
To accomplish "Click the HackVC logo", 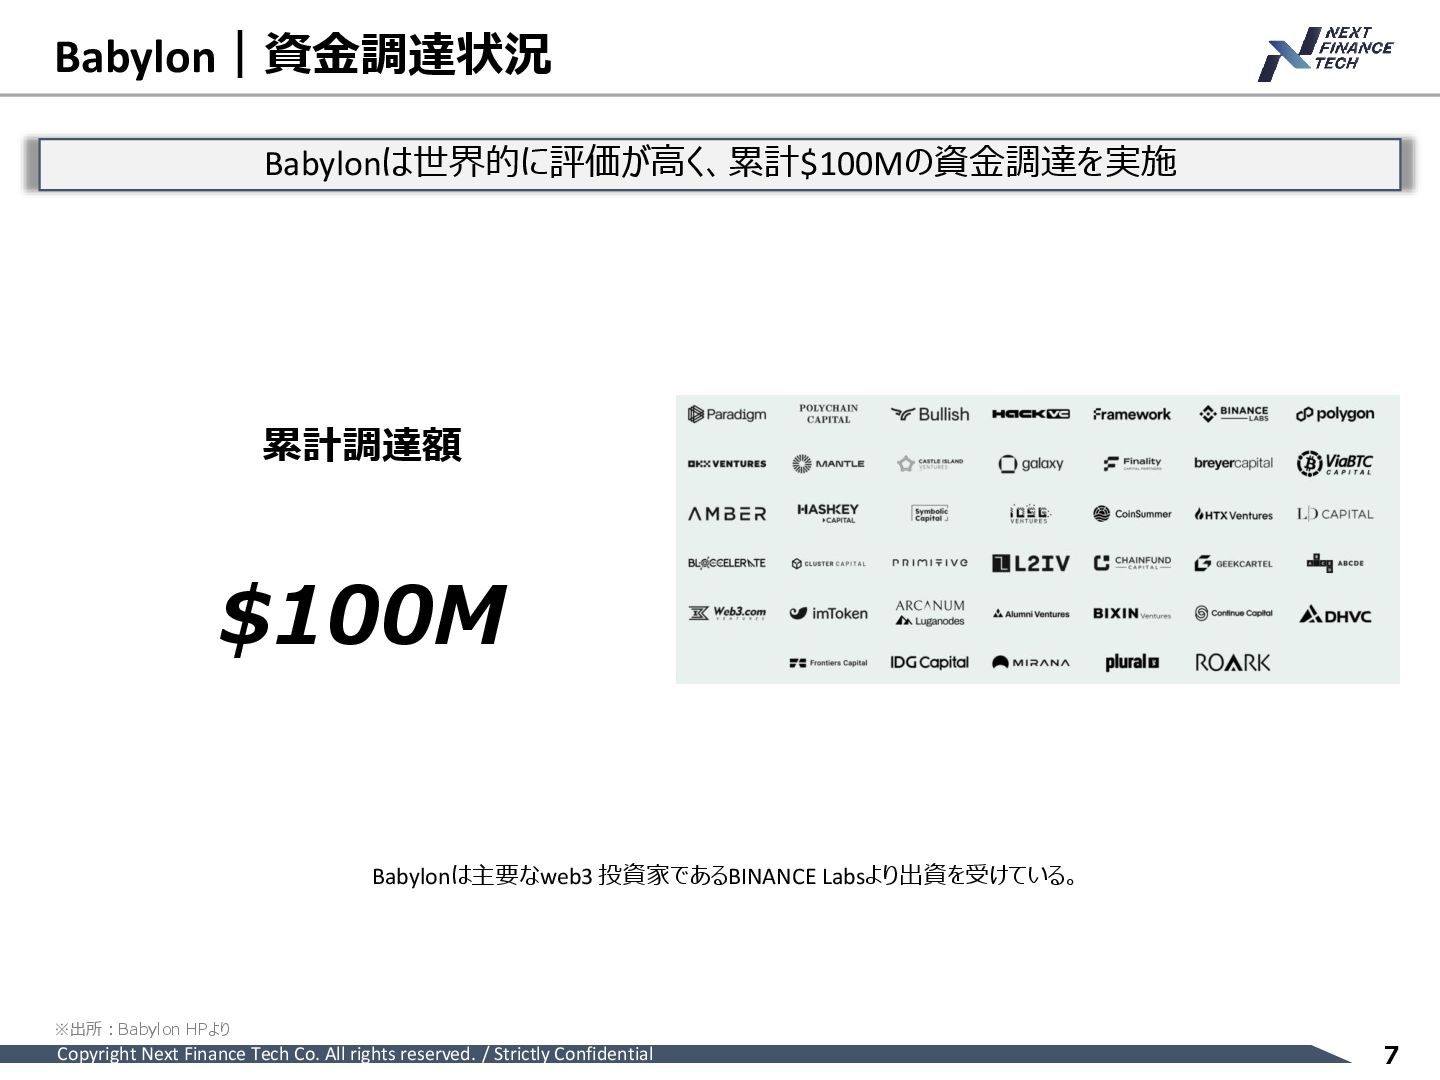I will point(1031,414).
